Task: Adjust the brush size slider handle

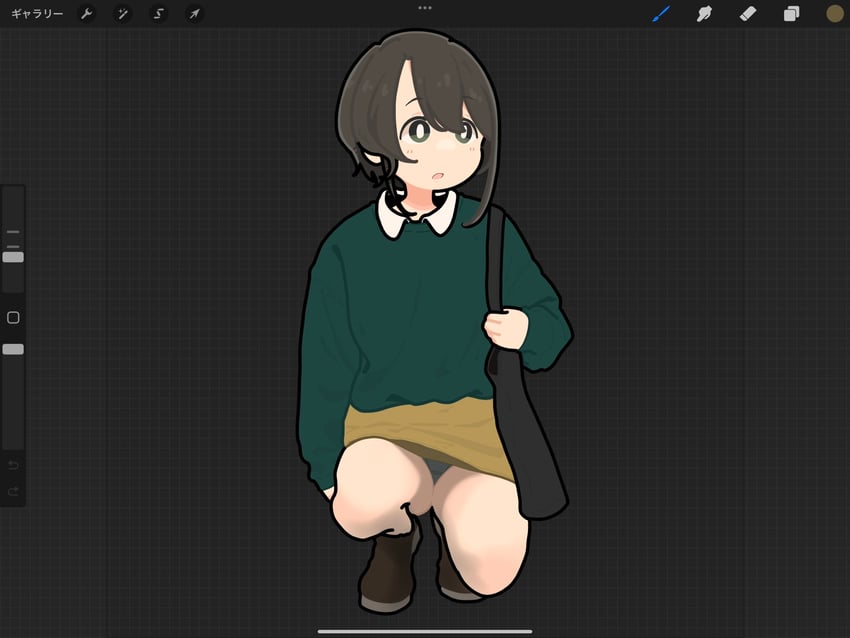Action: 13,257
